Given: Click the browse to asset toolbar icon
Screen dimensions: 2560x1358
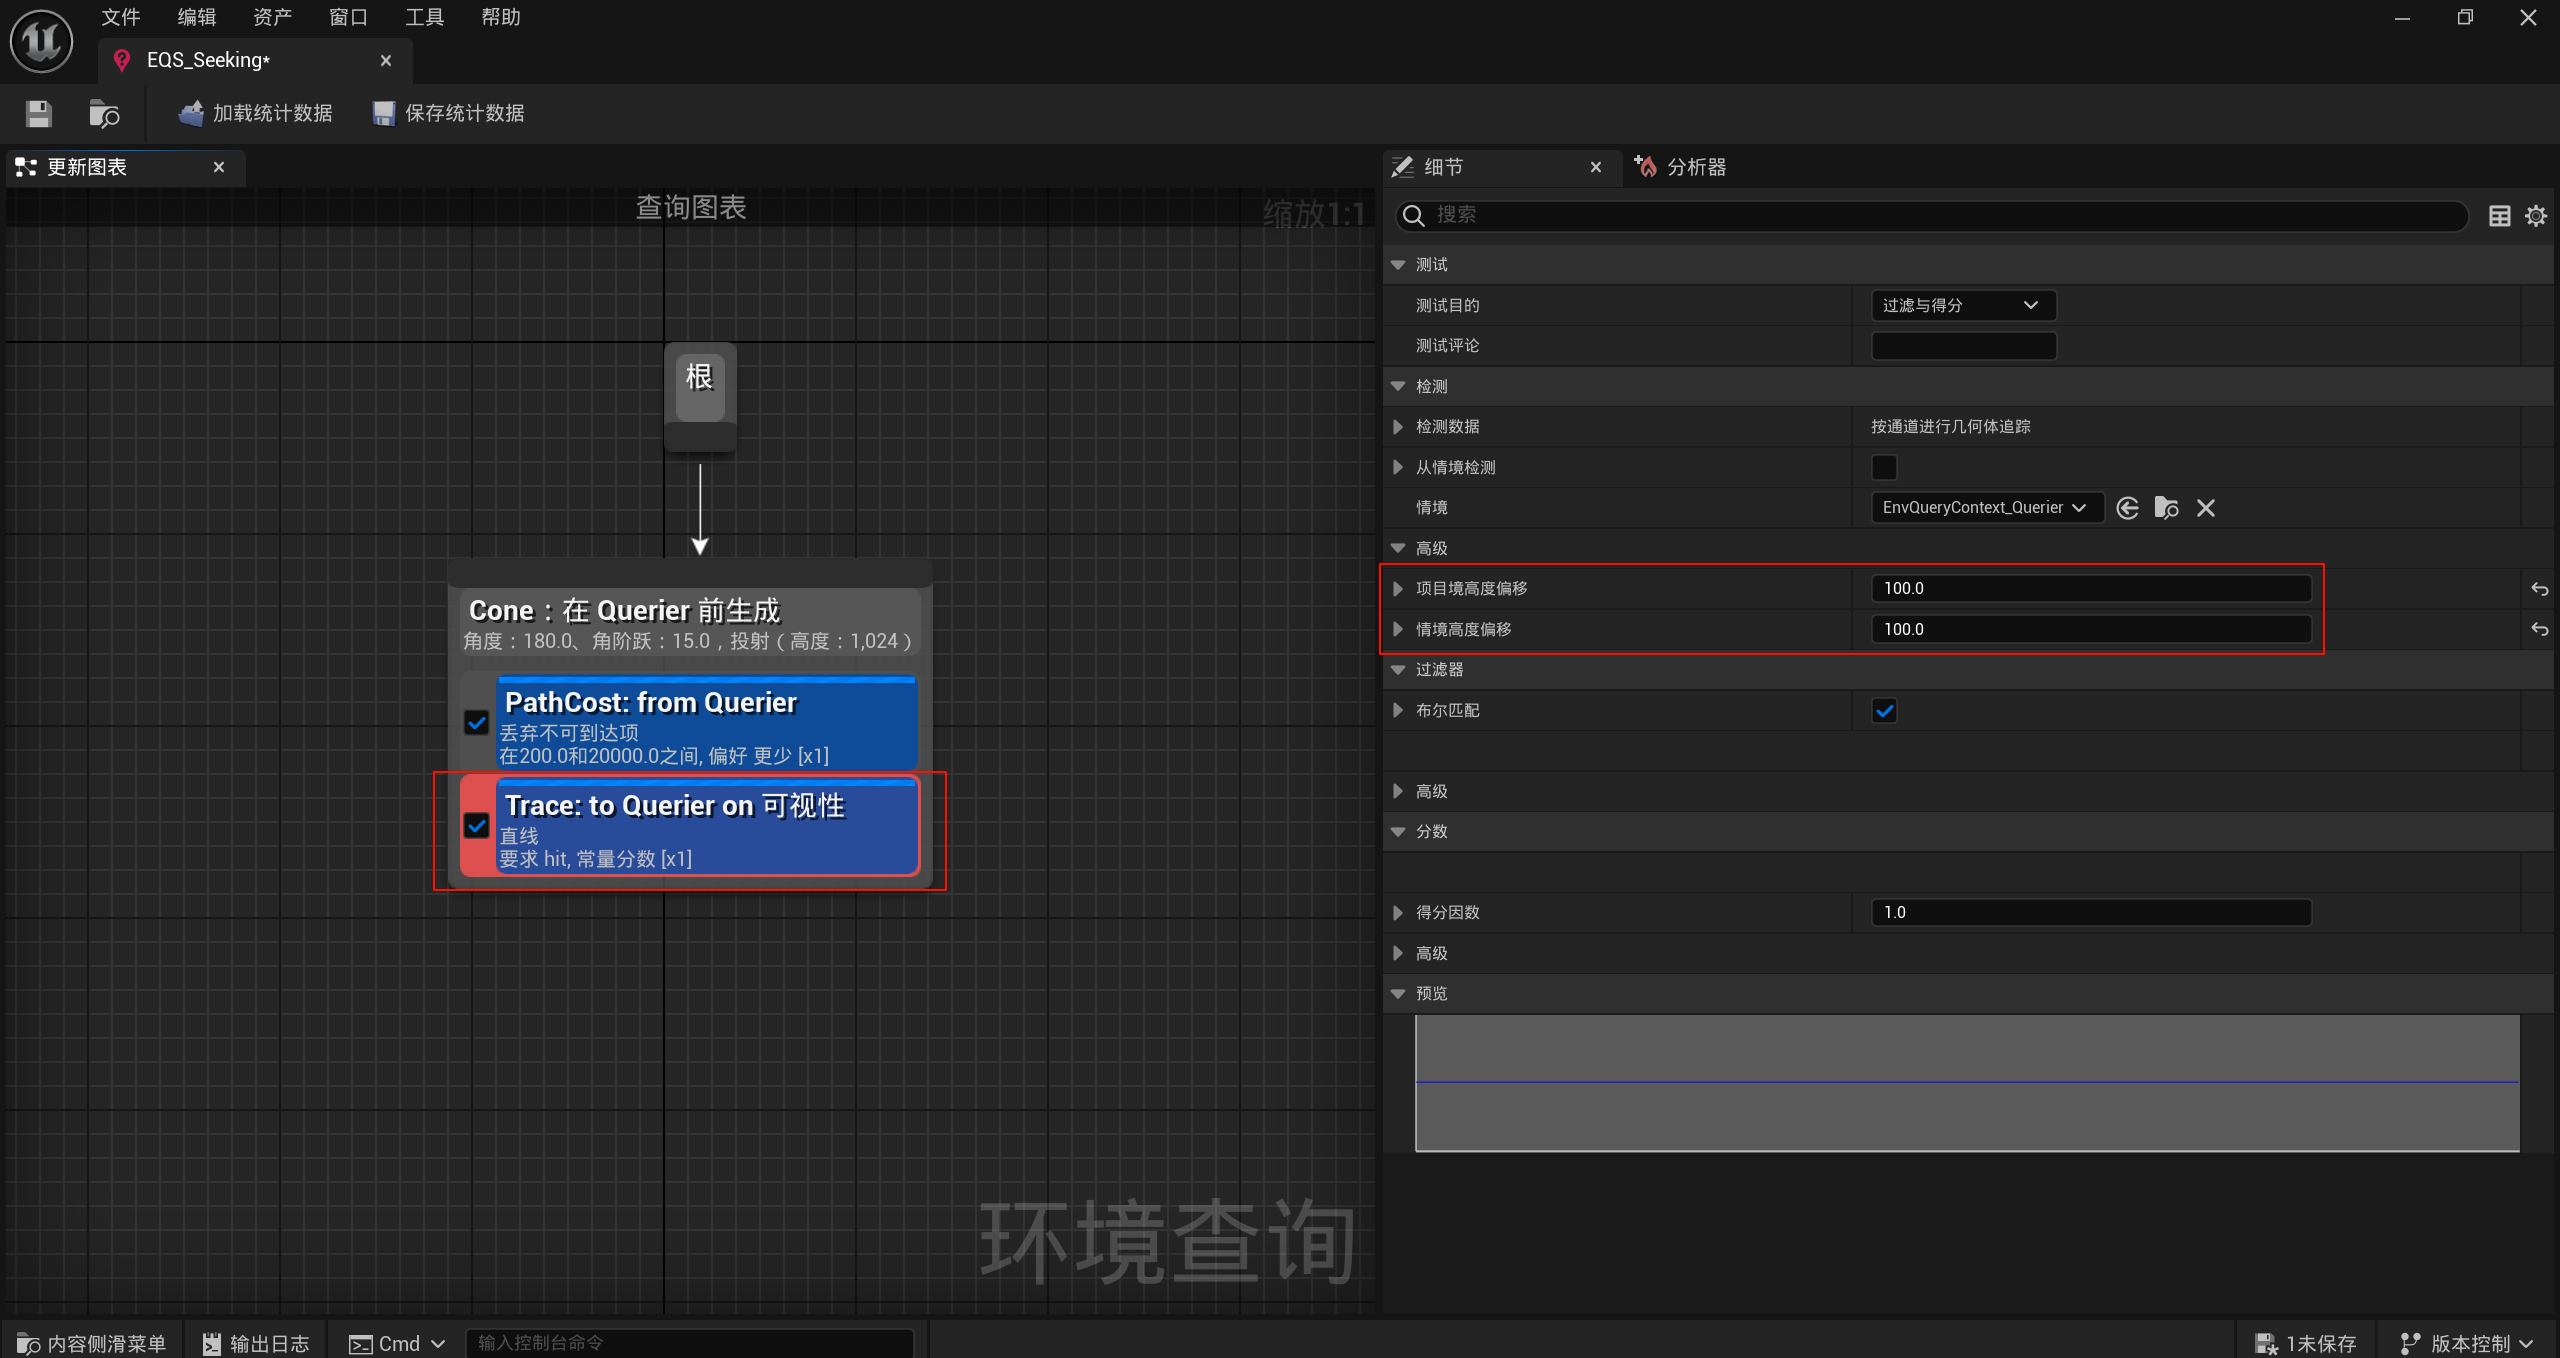Looking at the screenshot, I should pos(104,114).
